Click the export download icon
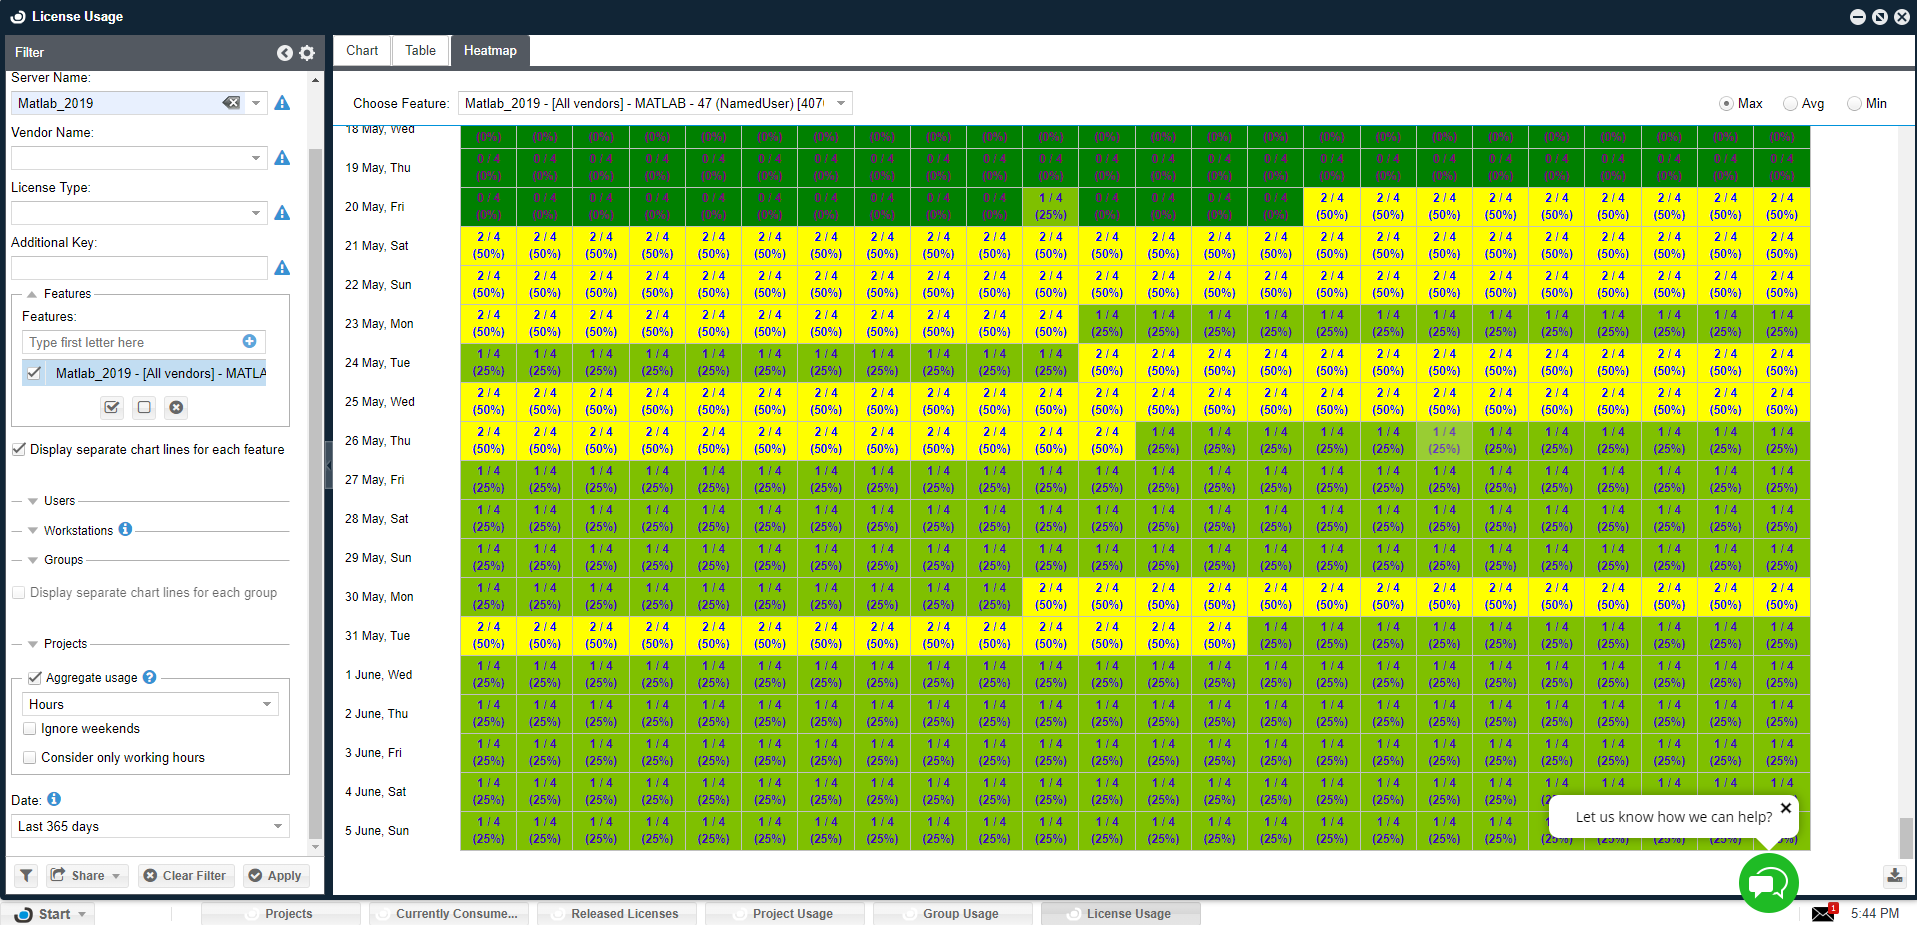This screenshot has width=1917, height=925. click(x=1894, y=876)
